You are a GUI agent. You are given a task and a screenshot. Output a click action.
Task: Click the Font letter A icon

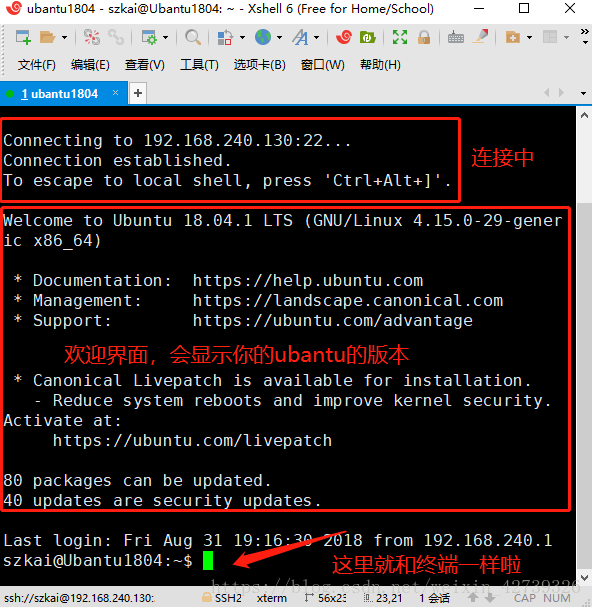300,38
